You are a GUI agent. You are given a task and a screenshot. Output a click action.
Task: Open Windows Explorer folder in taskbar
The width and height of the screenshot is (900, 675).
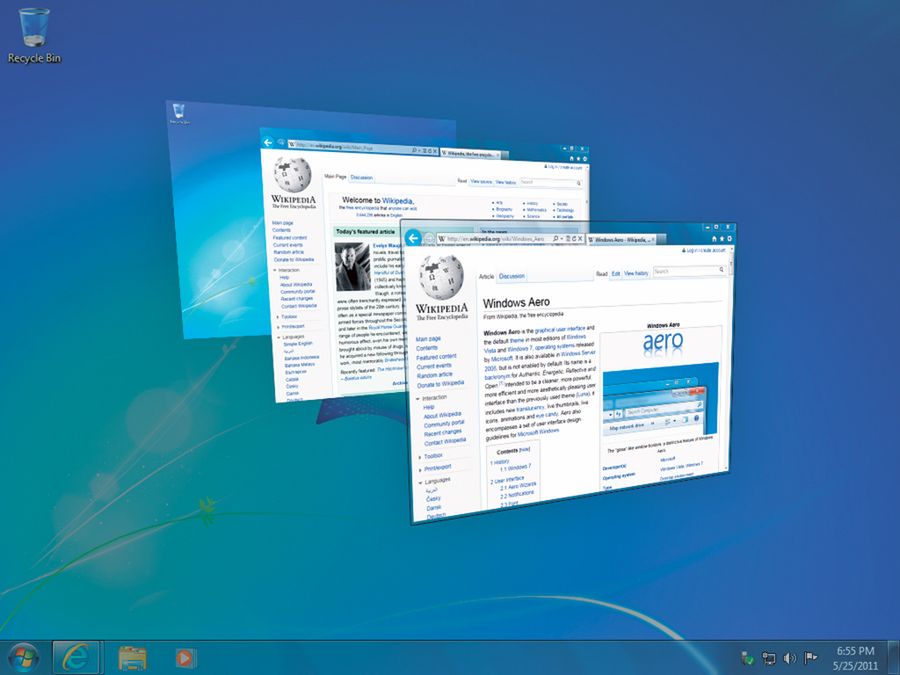(x=132, y=657)
